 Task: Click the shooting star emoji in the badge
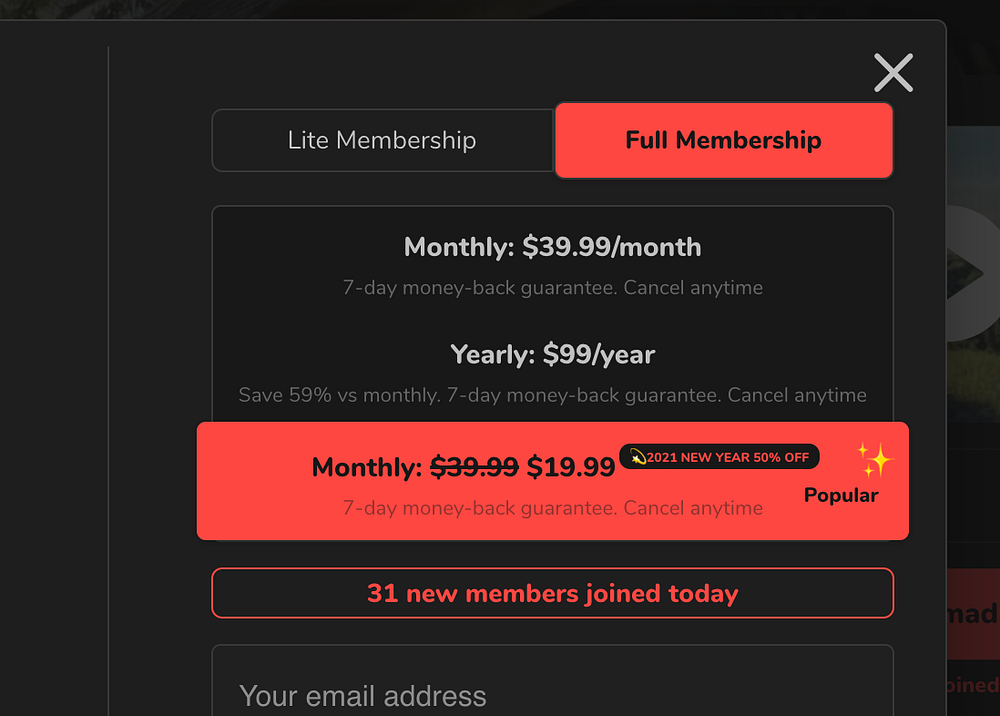pos(637,457)
